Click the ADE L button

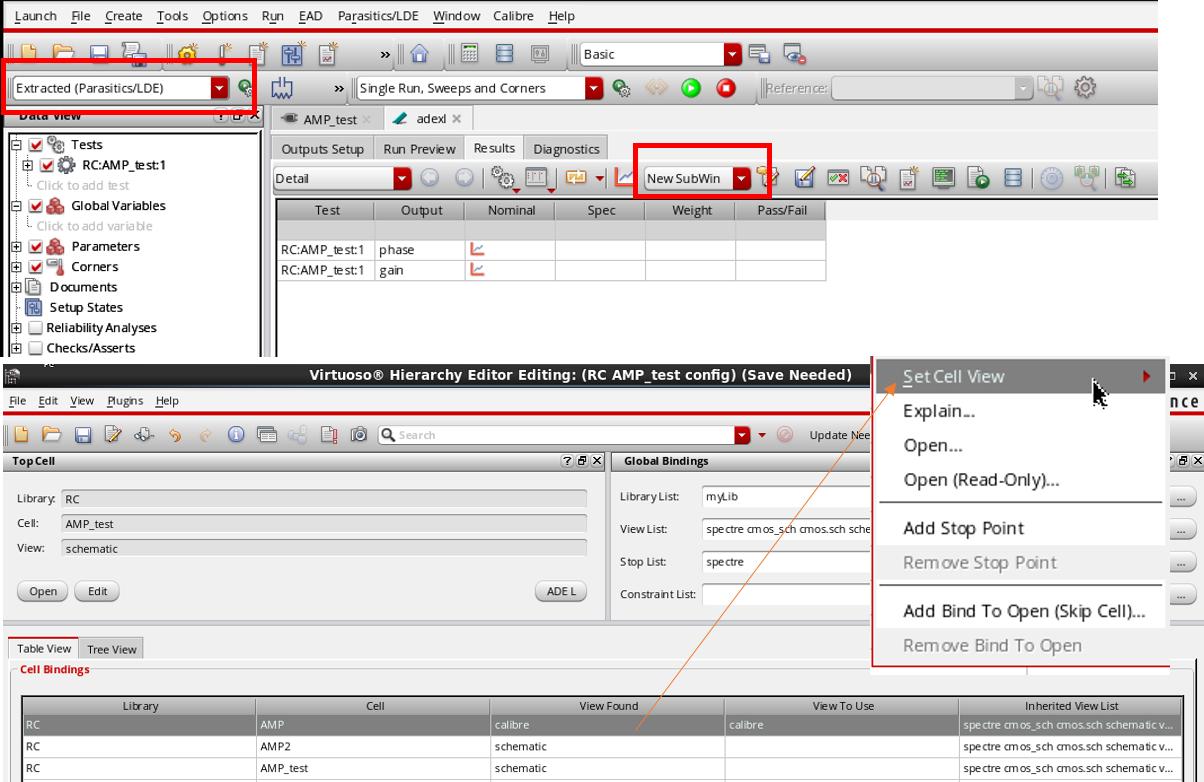[561, 591]
